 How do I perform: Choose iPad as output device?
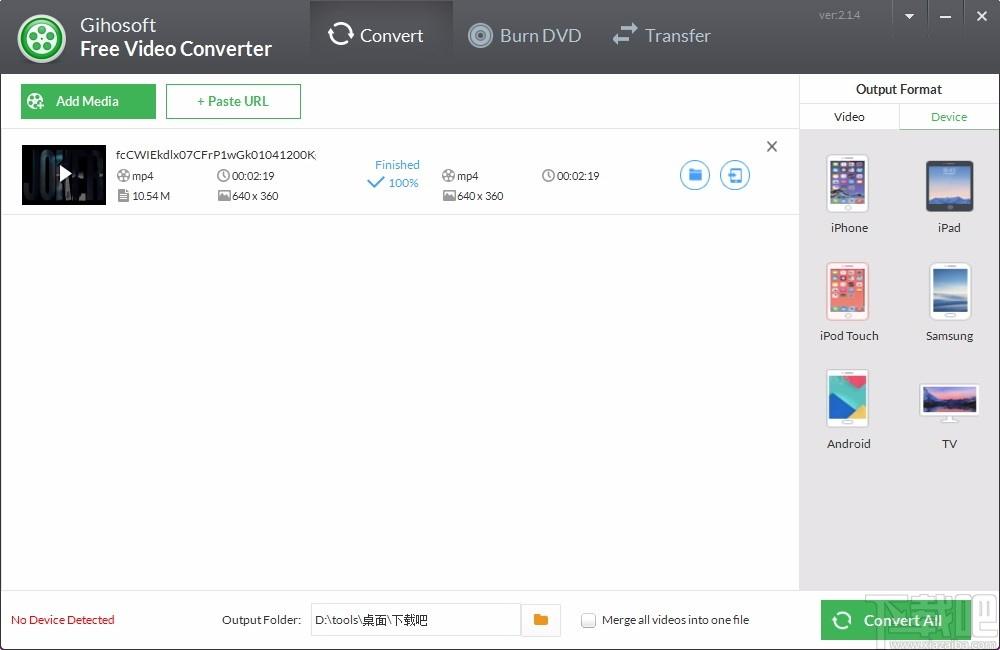click(949, 195)
